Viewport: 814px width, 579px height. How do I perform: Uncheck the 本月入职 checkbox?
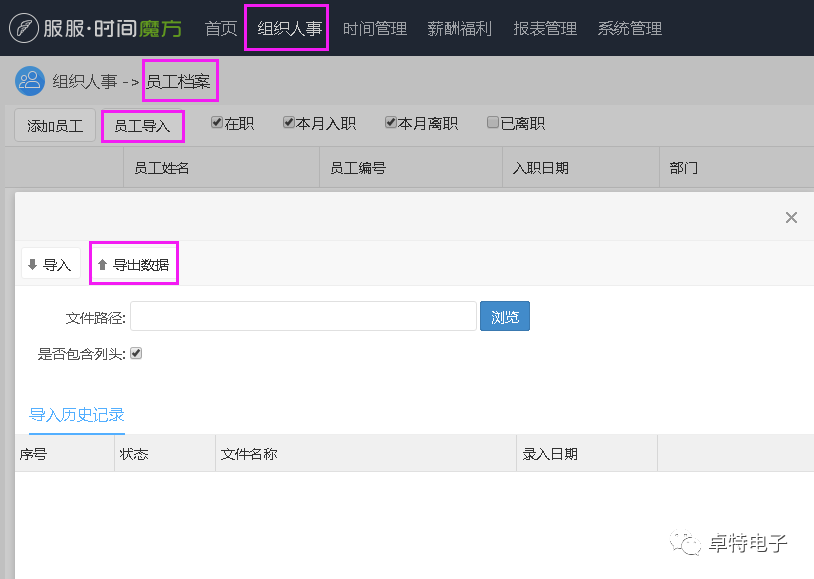click(x=289, y=123)
